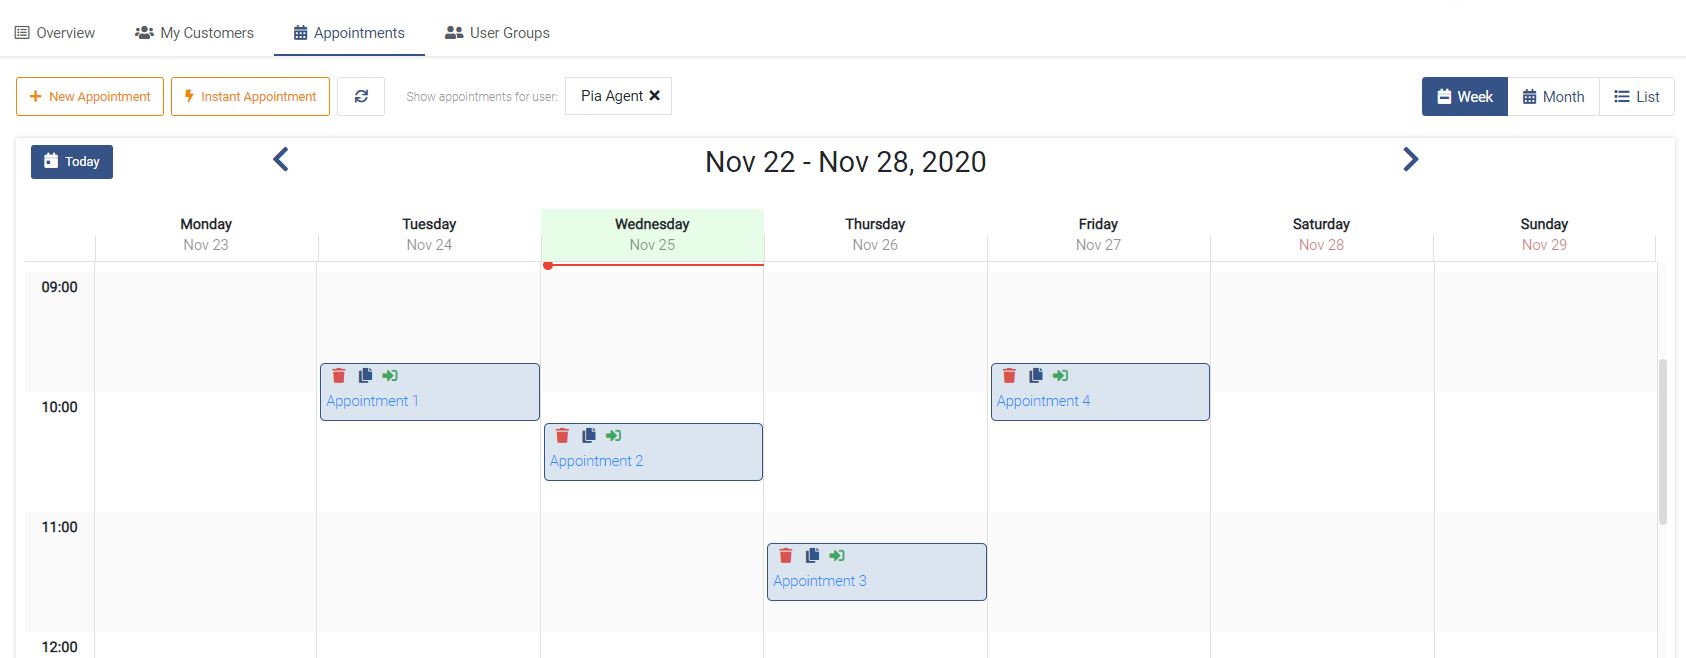Viewport: 1686px width, 658px height.
Task: Delete Appointment 1 using trash icon
Action: (339, 376)
